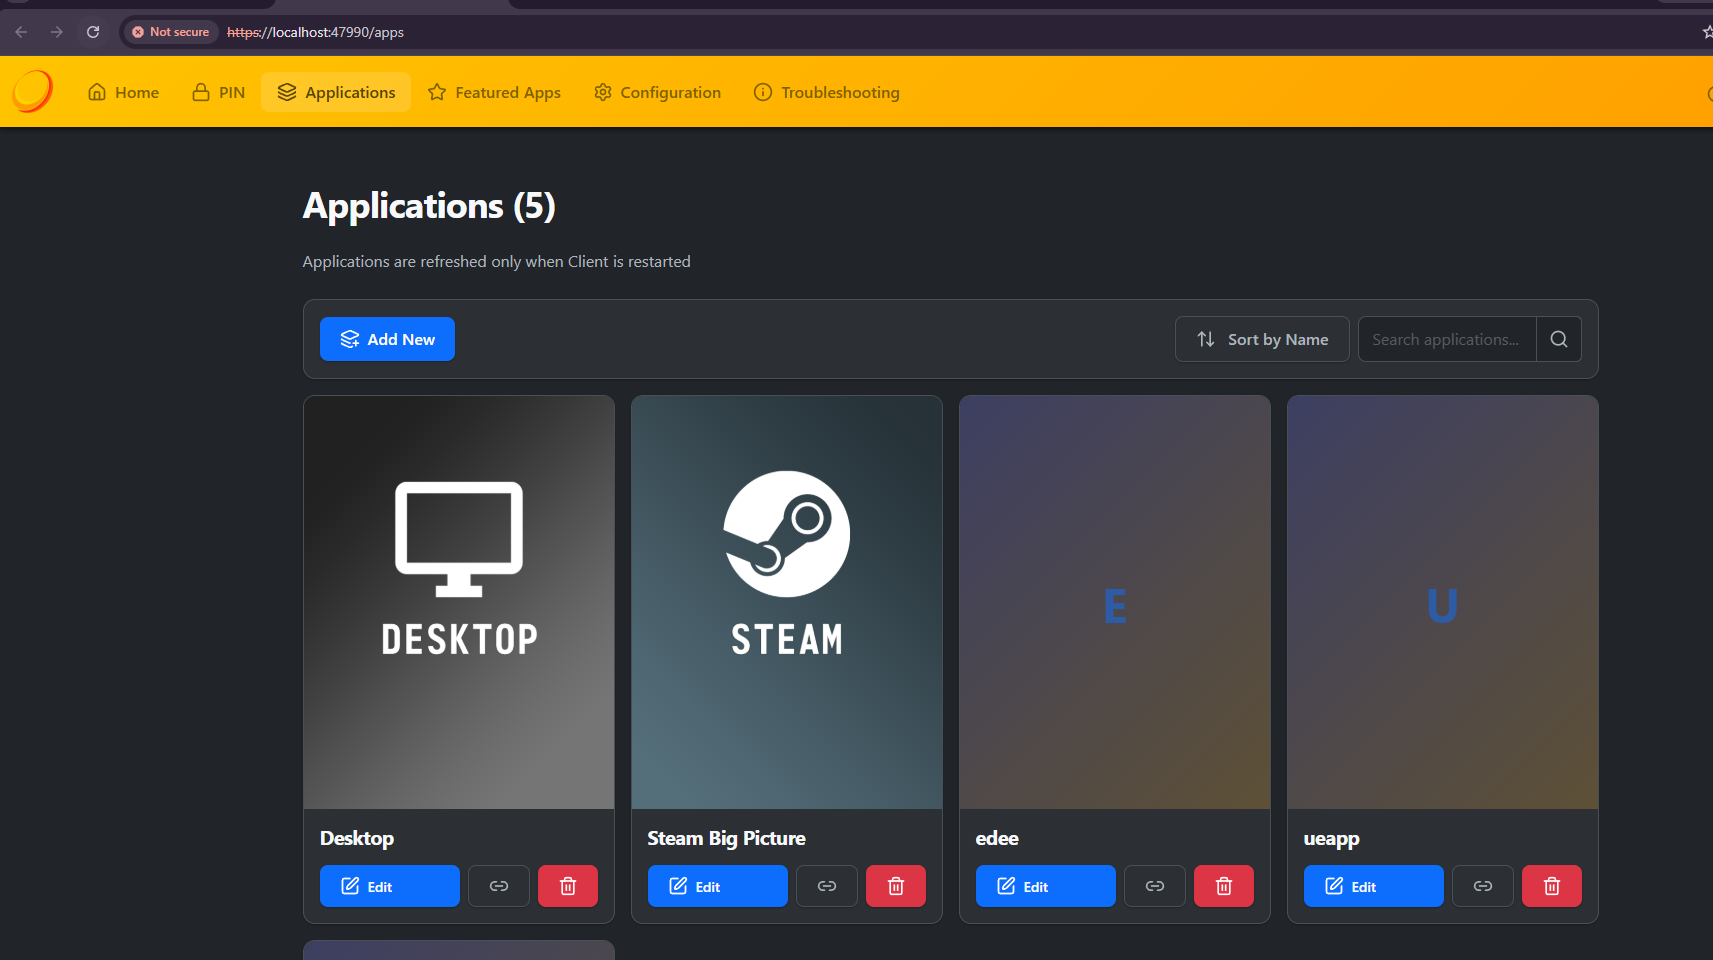Click the 'Desktop' card title text
Screen dimensions: 1713x960
357,838
